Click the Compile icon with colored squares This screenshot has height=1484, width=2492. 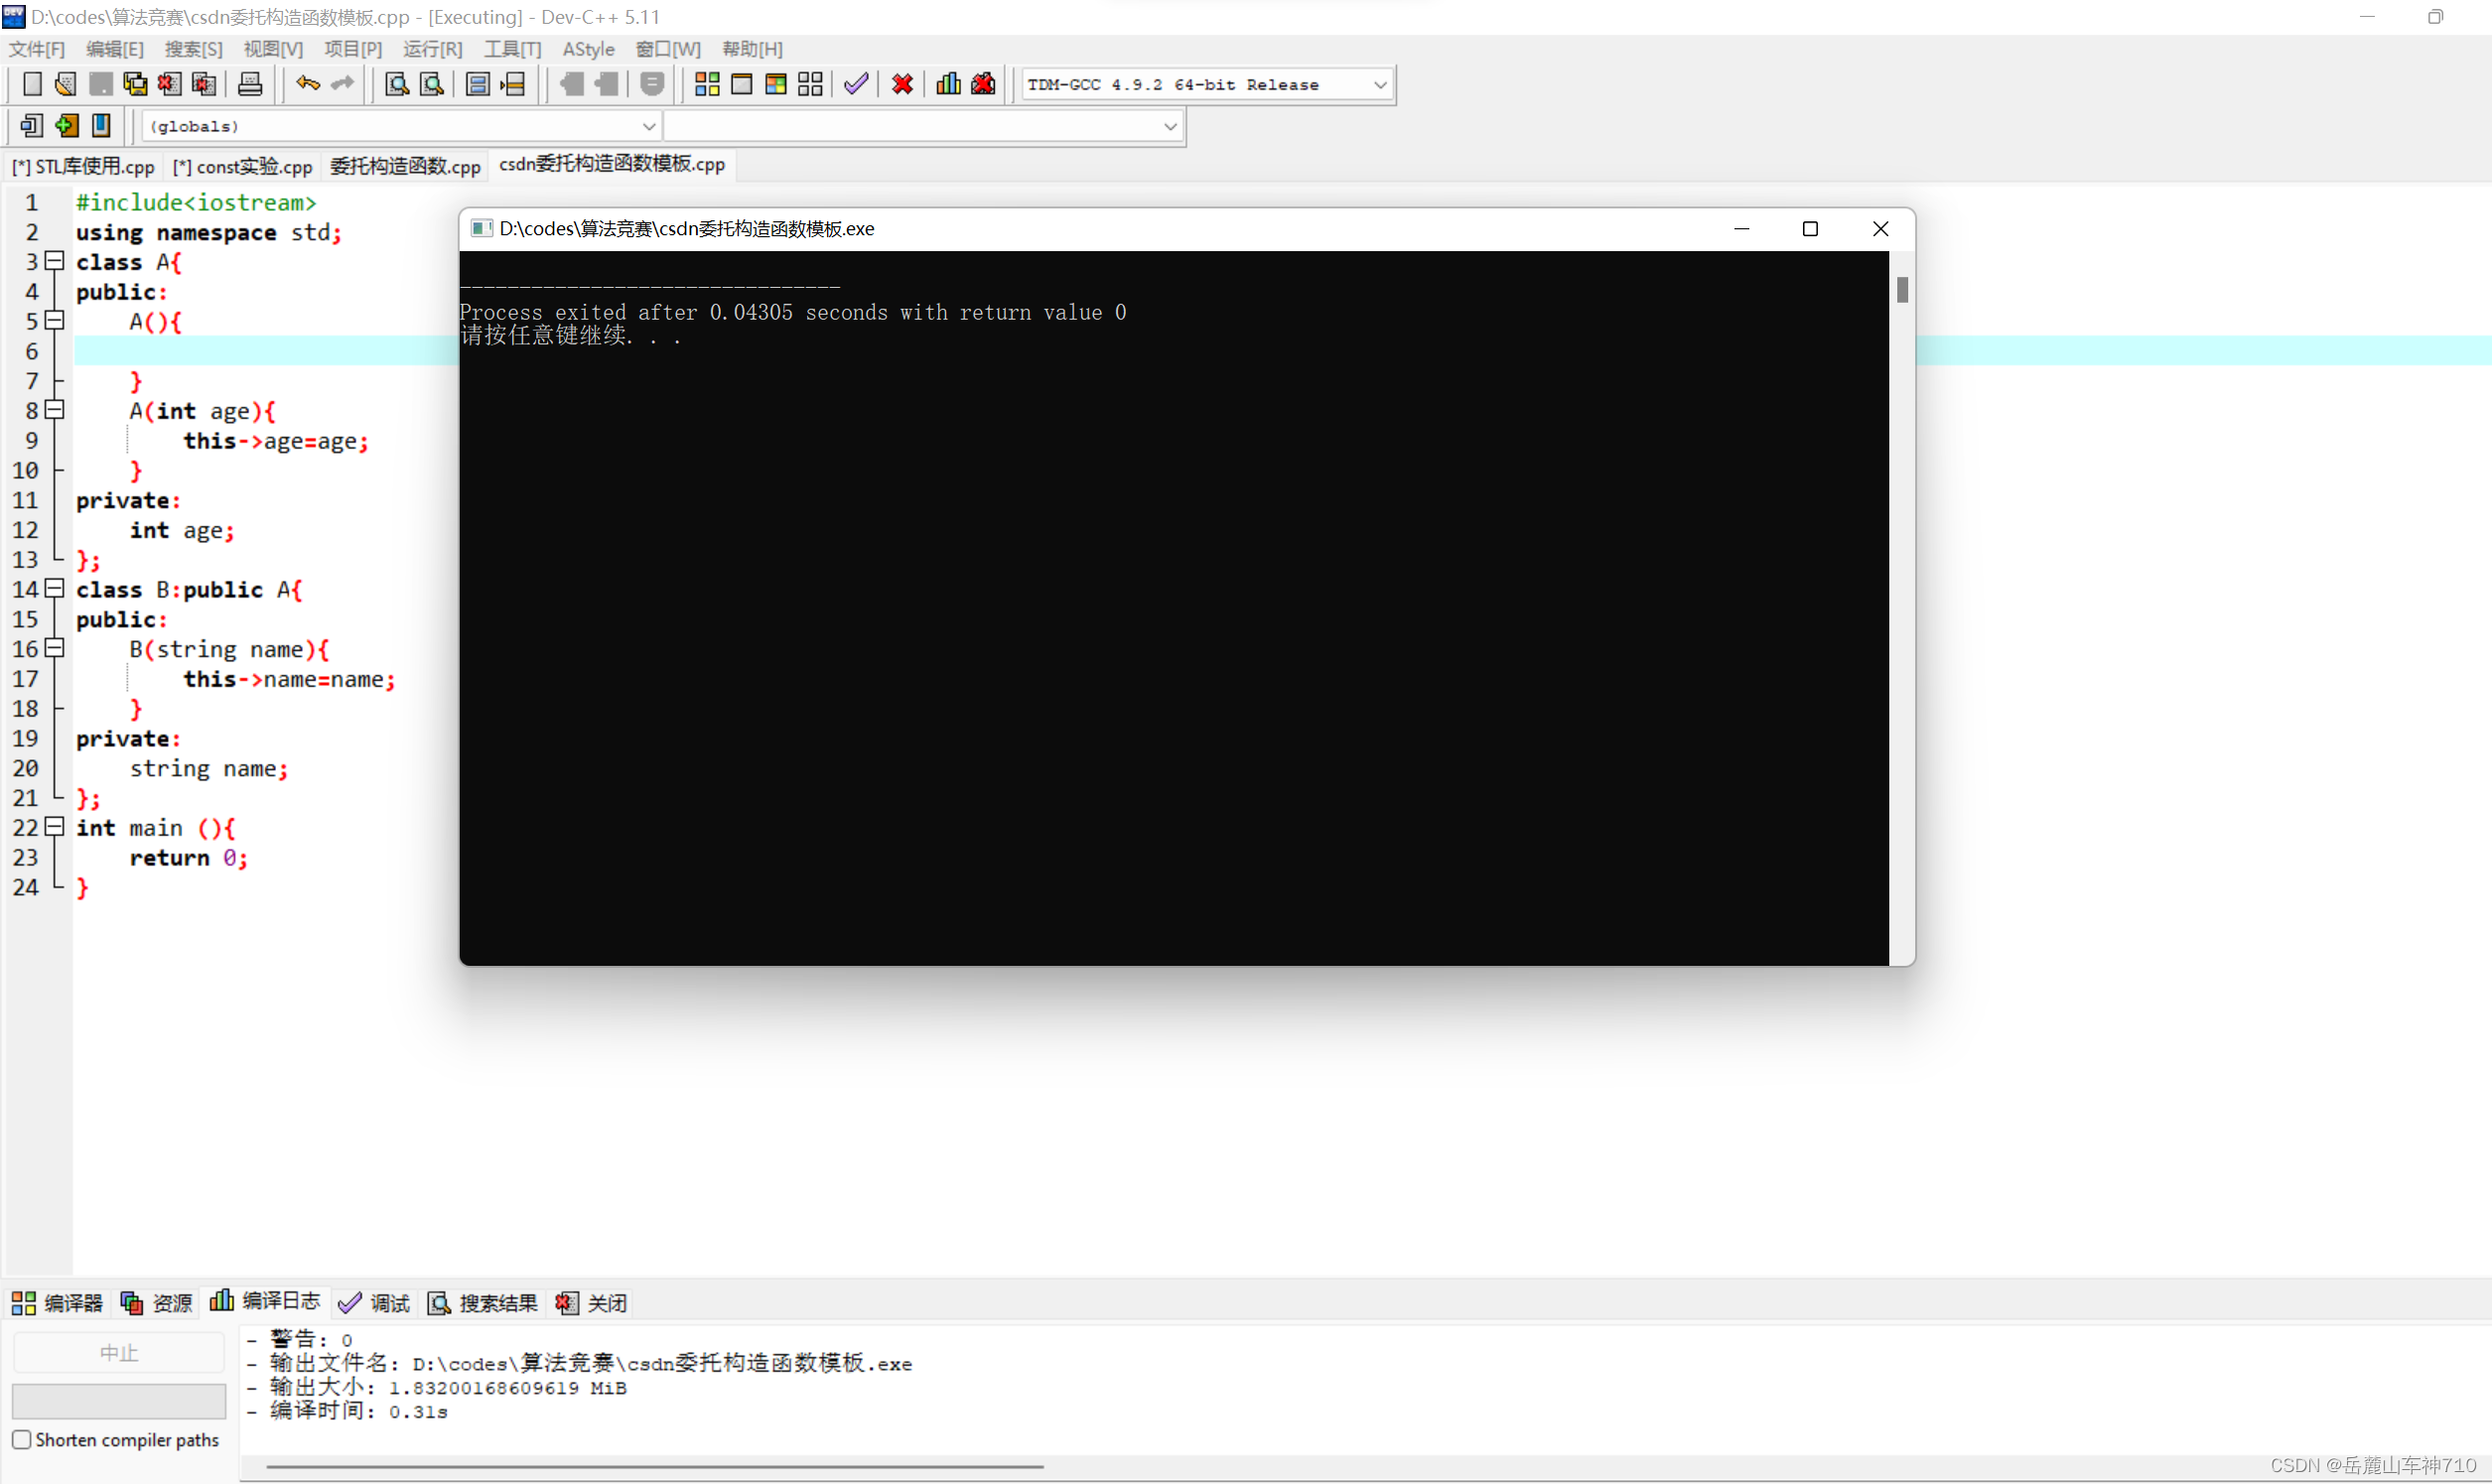(707, 84)
